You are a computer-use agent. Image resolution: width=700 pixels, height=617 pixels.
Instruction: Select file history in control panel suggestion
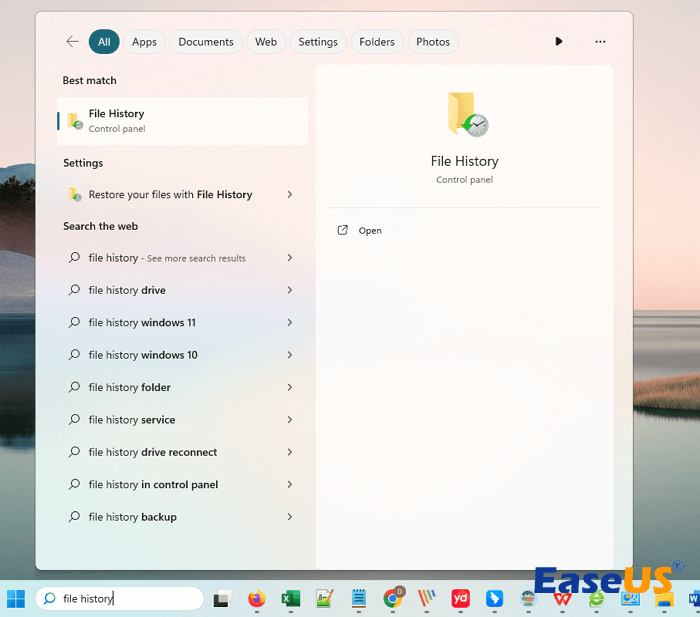[153, 485]
